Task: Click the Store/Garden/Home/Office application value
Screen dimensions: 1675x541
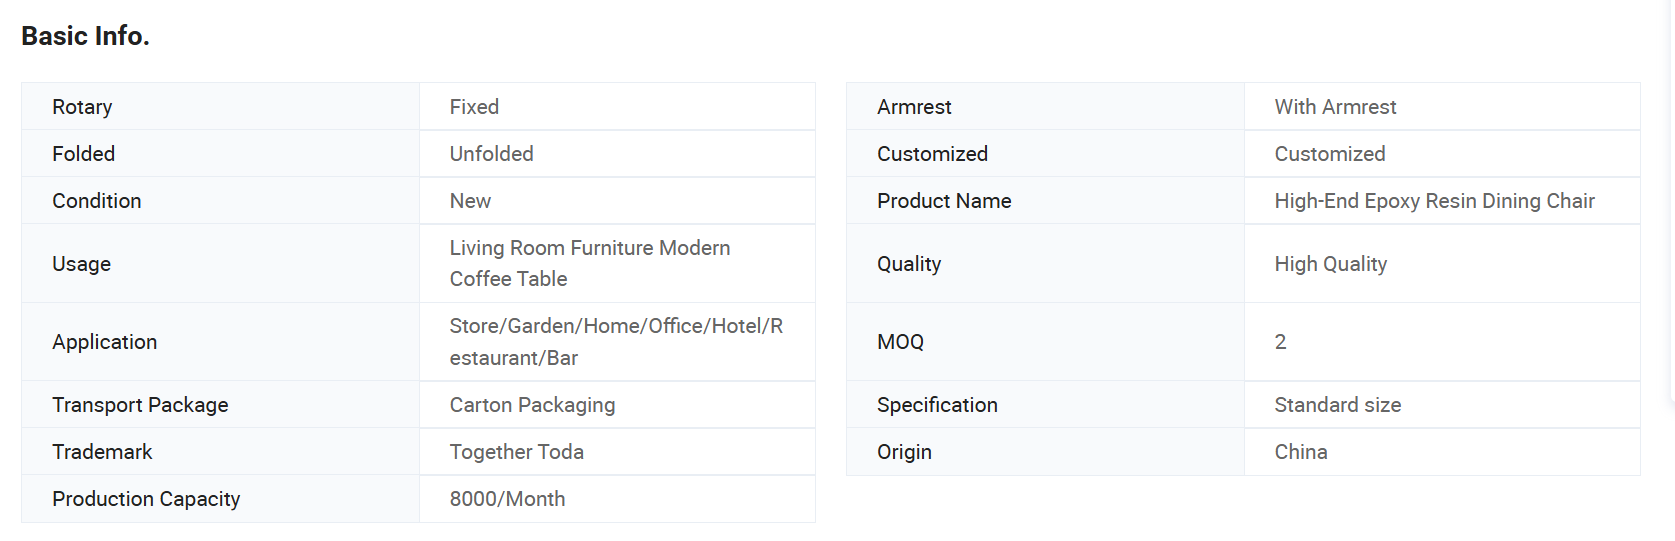Action: (x=615, y=341)
